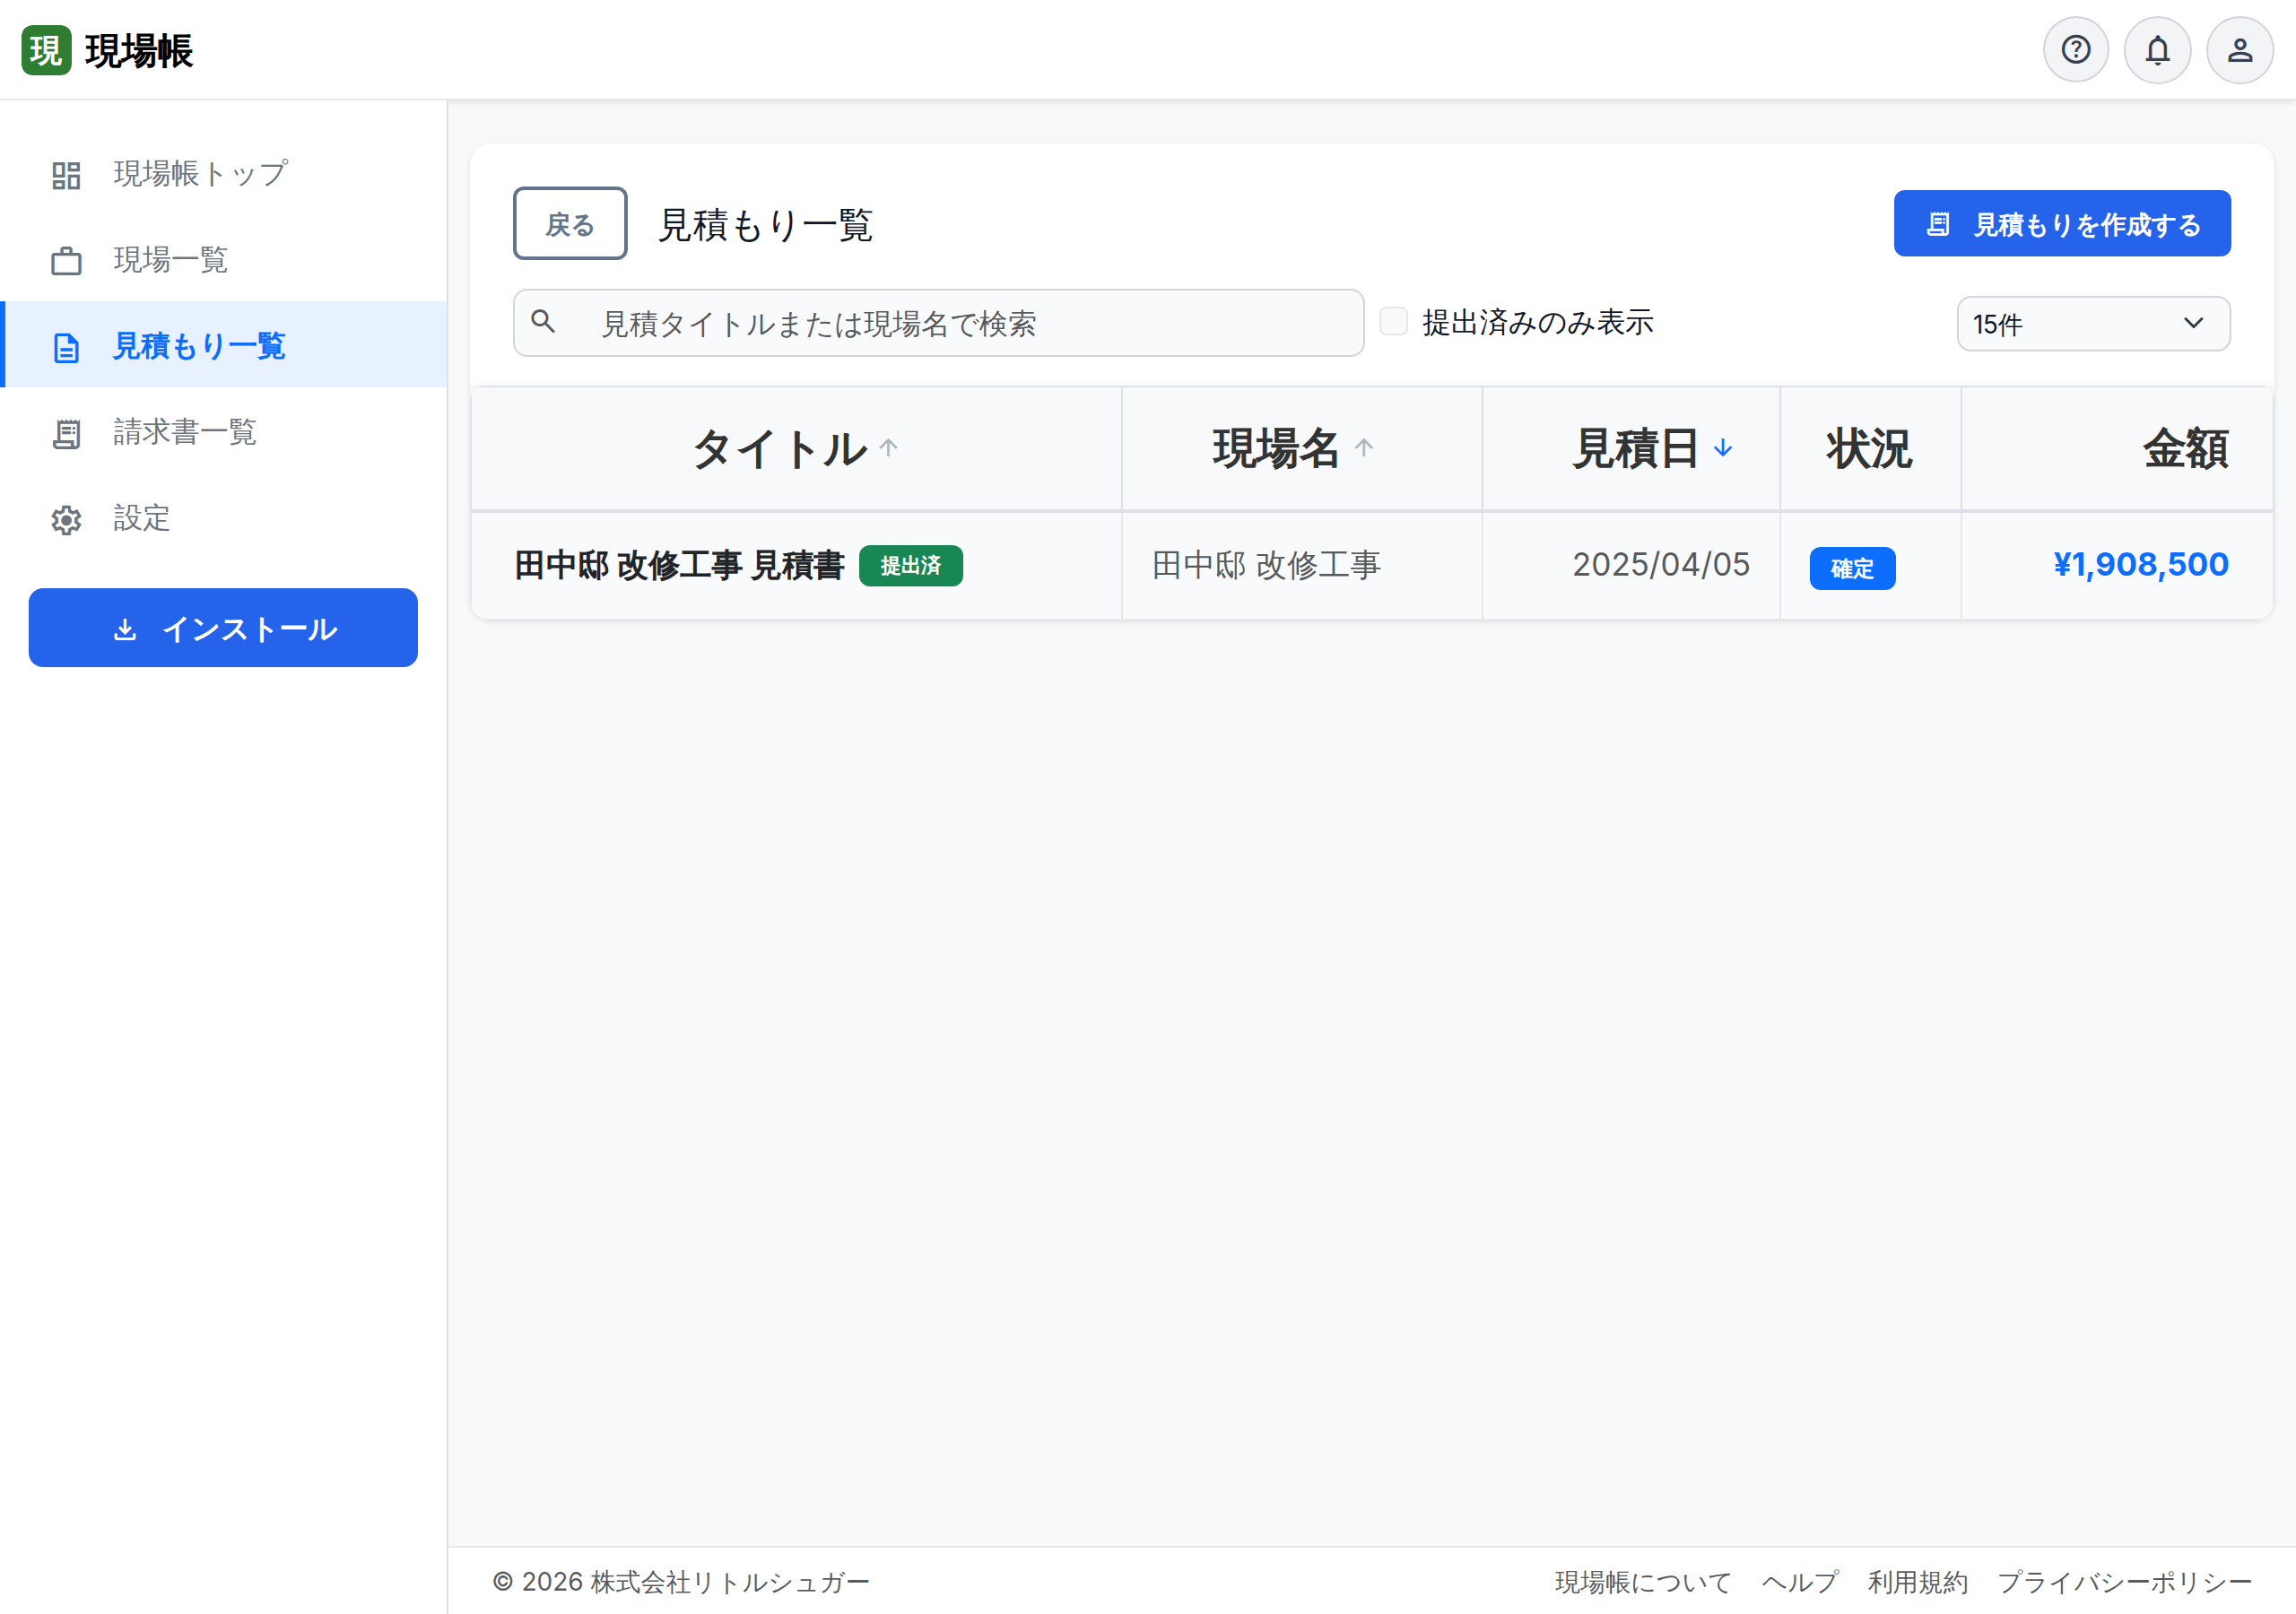Focus the 見積タイトルまたは現場名で検索 field

938,323
